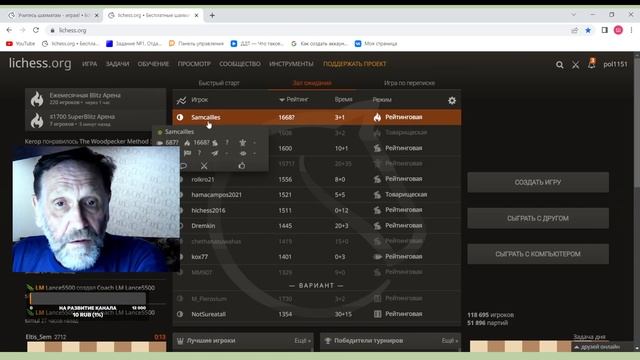Viewport: 640px width, 360px height.
Task: Expand Победители турниров Ещё link
Action: pos(450,340)
